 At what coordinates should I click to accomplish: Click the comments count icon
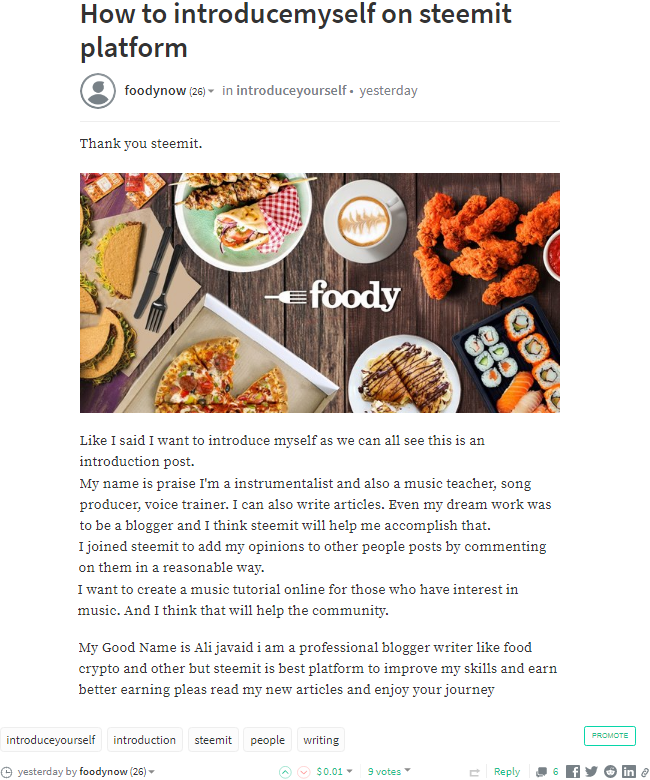coord(541,771)
